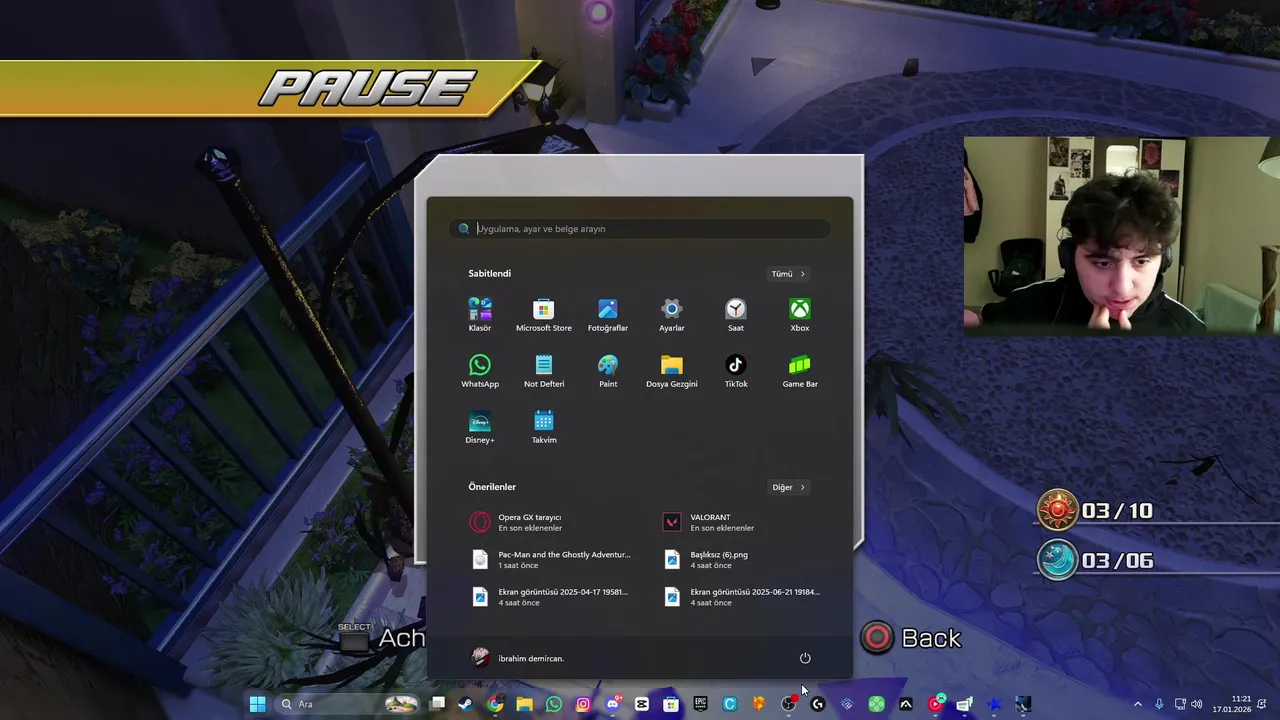Open Logitech G HUB from the taskbar

[x=817, y=704]
